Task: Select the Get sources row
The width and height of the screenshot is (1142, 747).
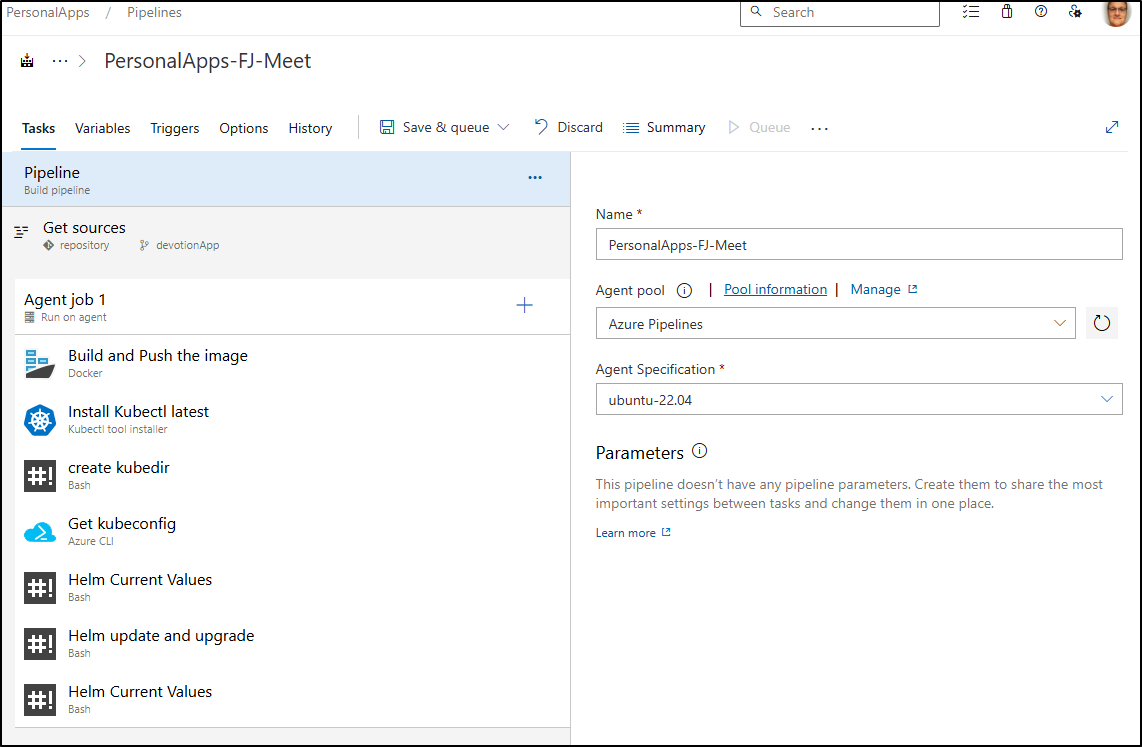Action: (286, 236)
